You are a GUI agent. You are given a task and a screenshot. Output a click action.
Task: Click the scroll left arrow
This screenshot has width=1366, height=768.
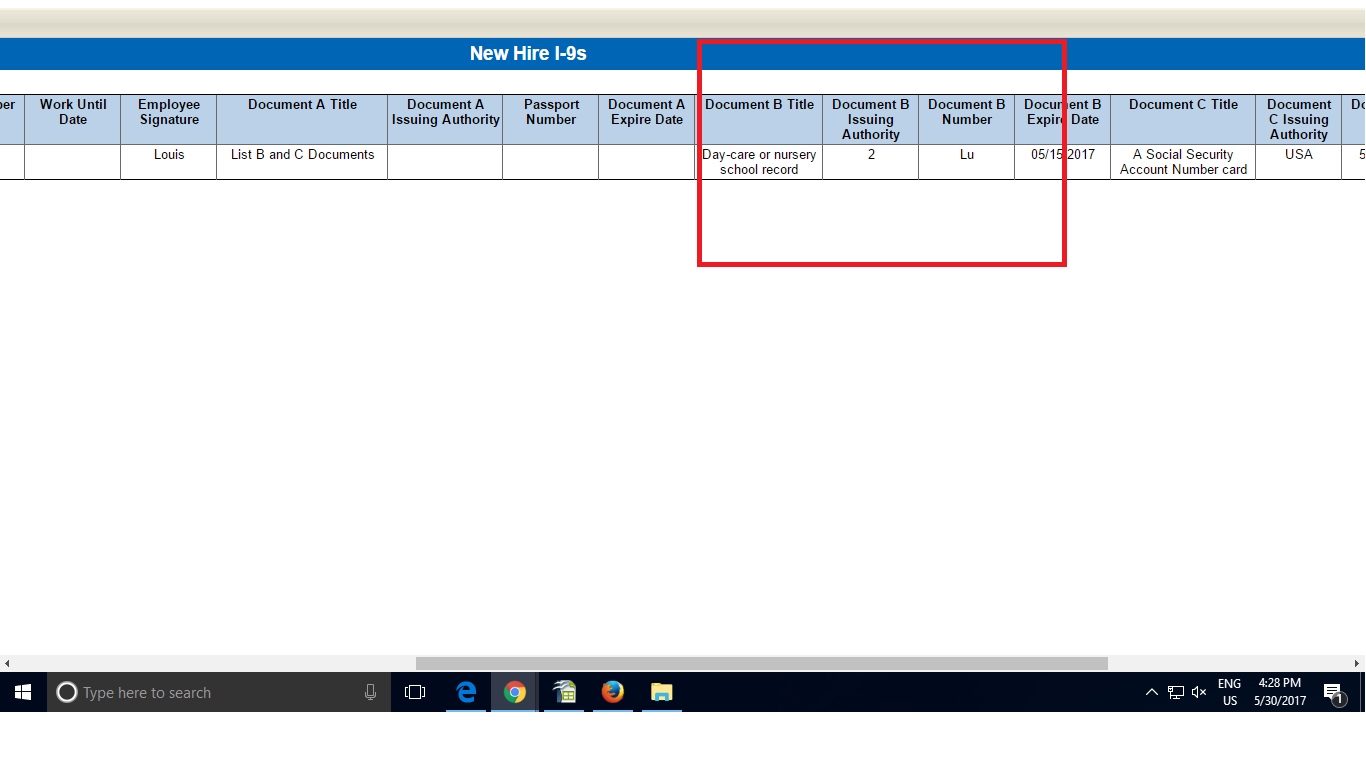tap(7, 663)
